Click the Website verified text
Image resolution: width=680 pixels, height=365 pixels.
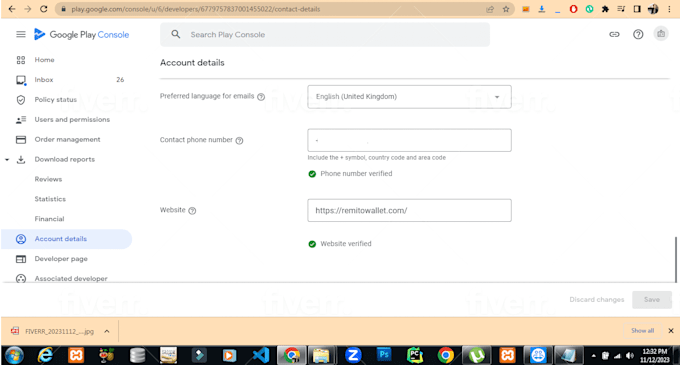[x=346, y=244]
